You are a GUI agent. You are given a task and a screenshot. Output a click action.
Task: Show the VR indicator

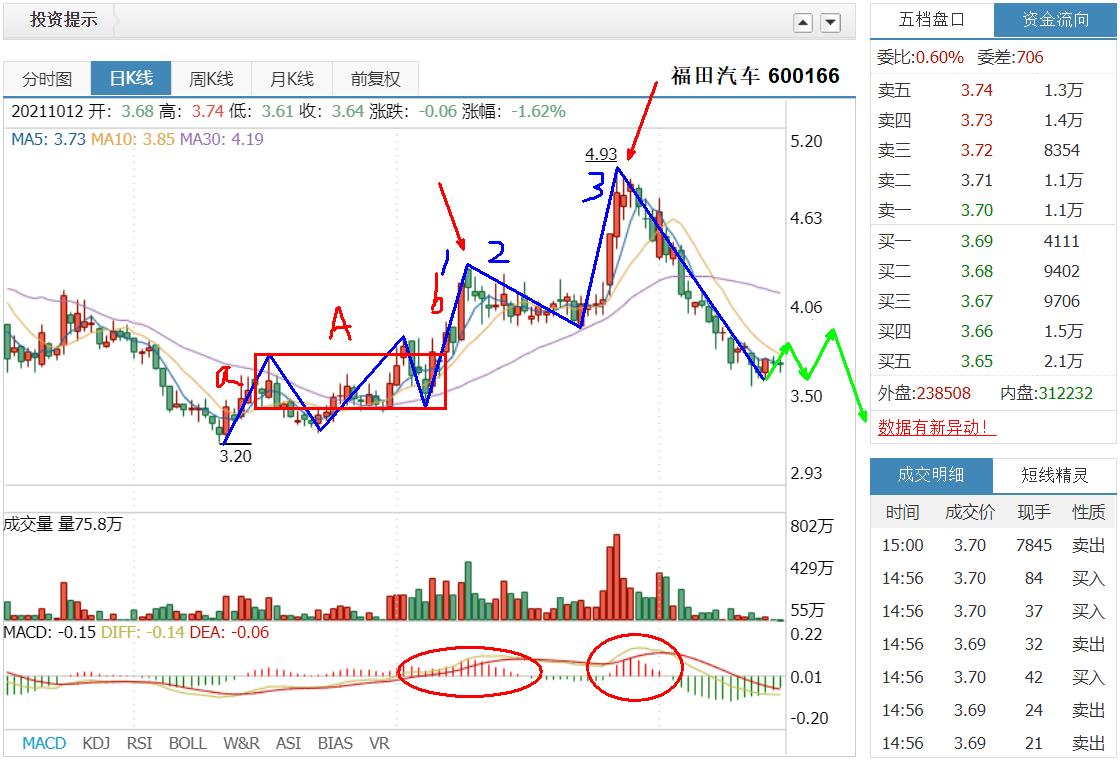pyautogui.click(x=379, y=743)
